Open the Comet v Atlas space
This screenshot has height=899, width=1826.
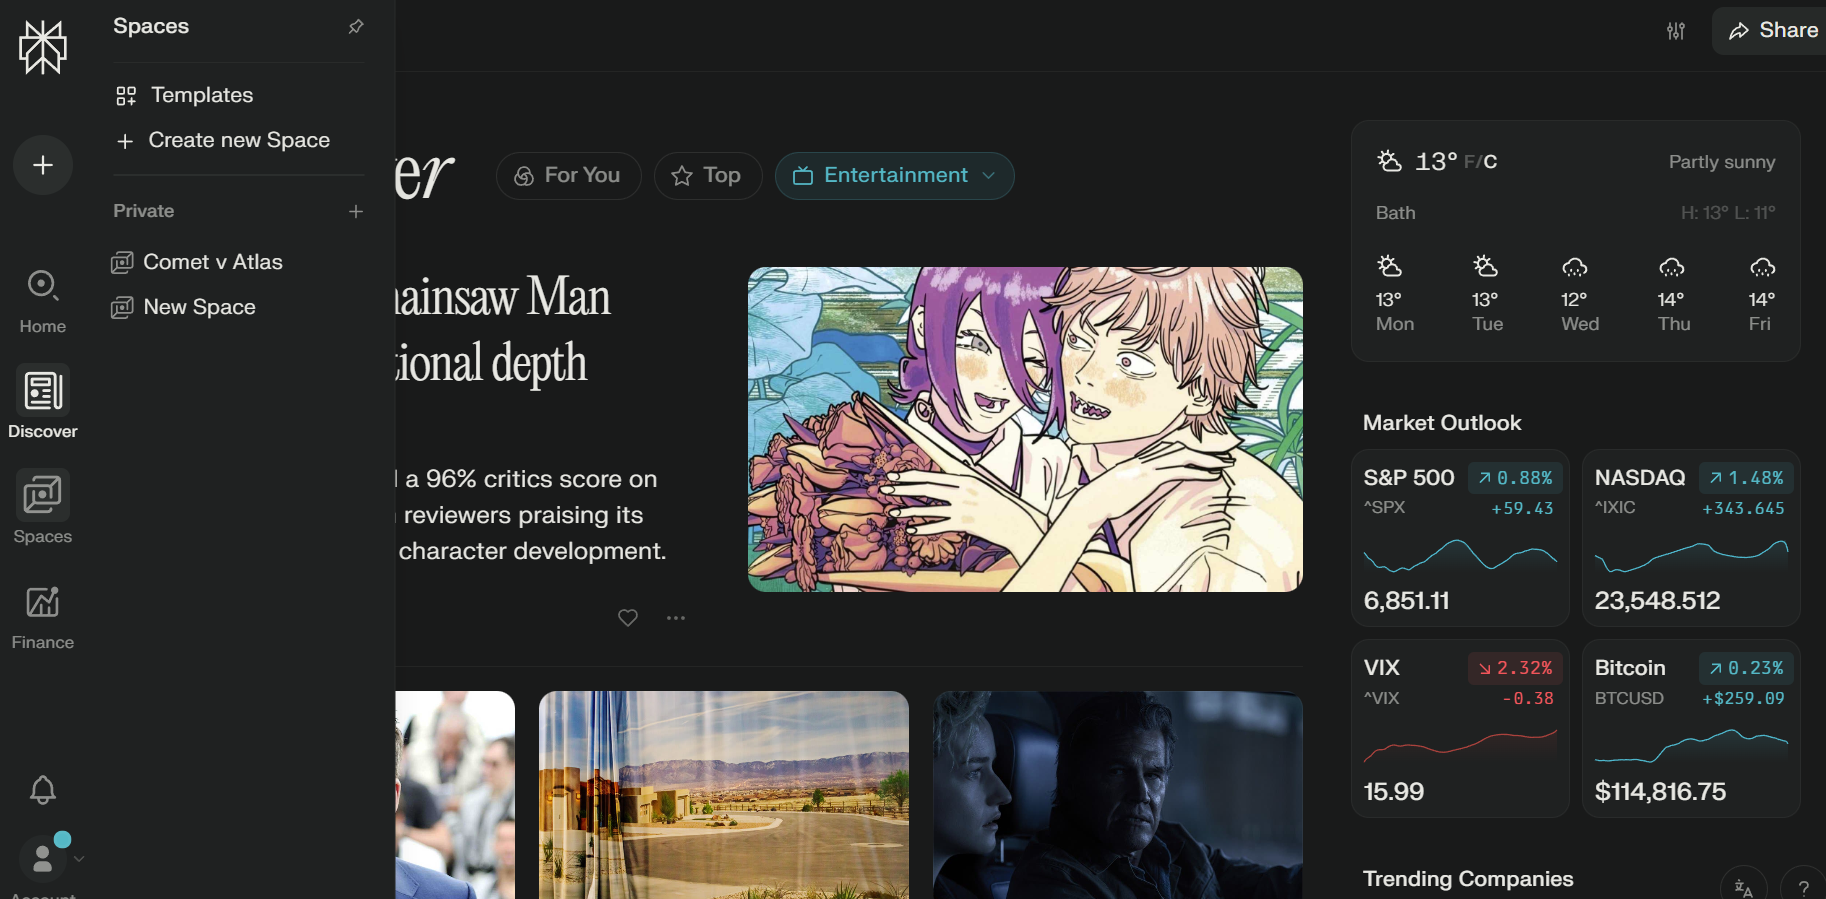[x=197, y=262]
